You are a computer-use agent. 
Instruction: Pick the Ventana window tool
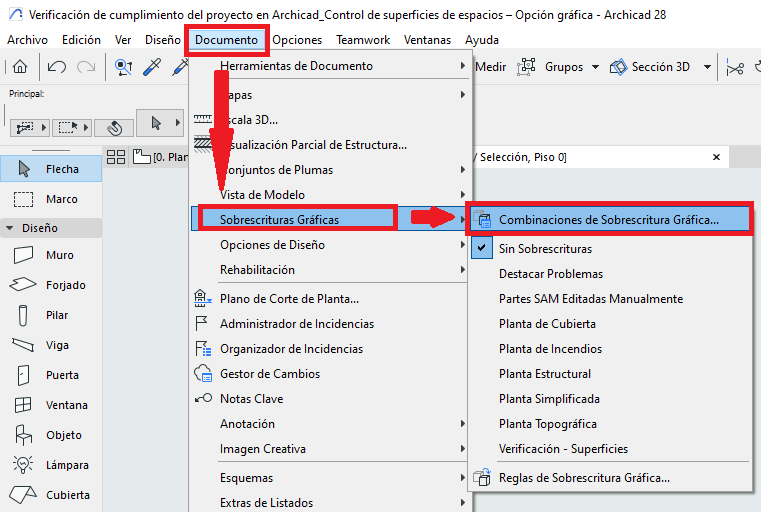tap(50, 405)
